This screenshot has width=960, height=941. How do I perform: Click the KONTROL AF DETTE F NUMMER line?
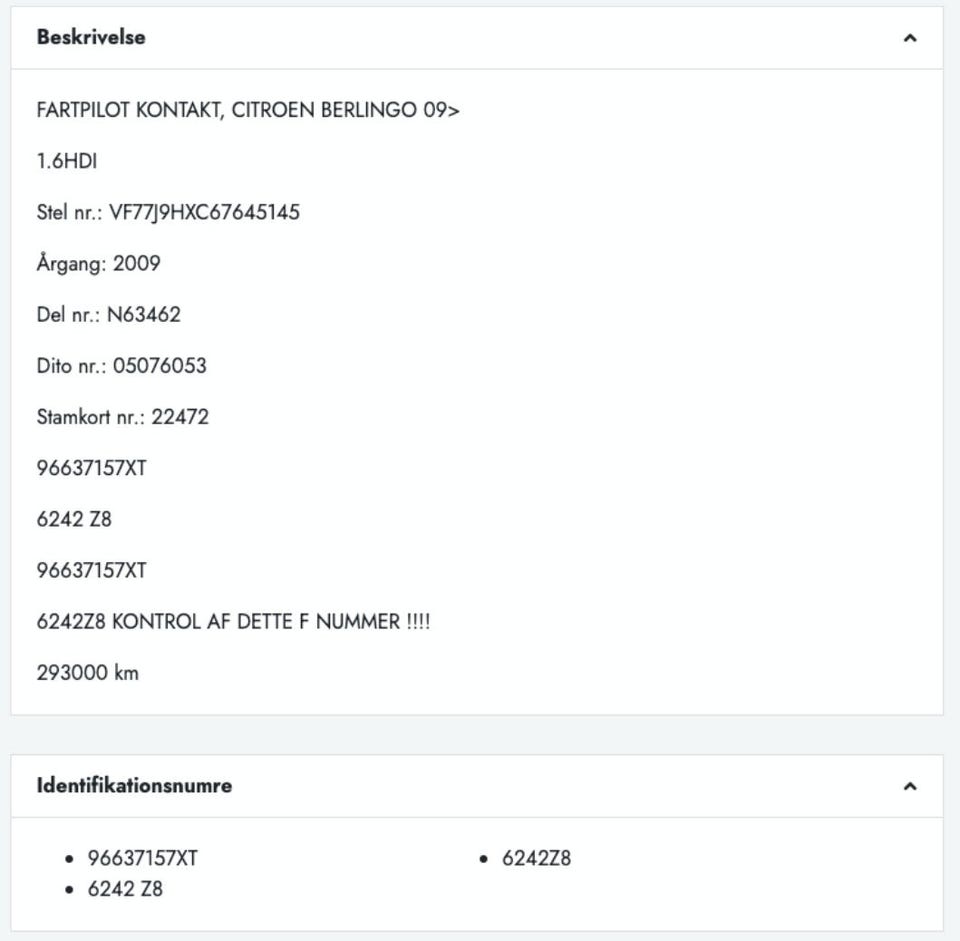[x=233, y=621]
